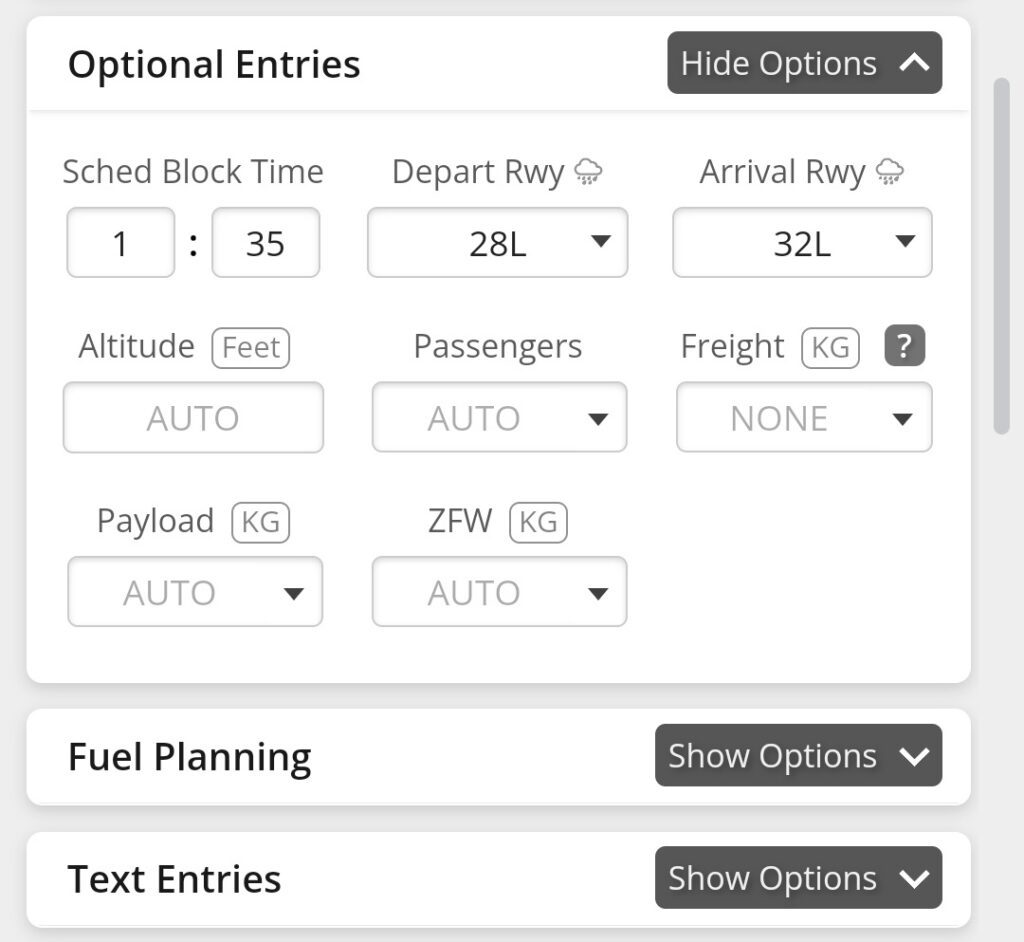This screenshot has width=1024, height=942.
Task: Open the Freight help question mark
Action: coord(904,346)
